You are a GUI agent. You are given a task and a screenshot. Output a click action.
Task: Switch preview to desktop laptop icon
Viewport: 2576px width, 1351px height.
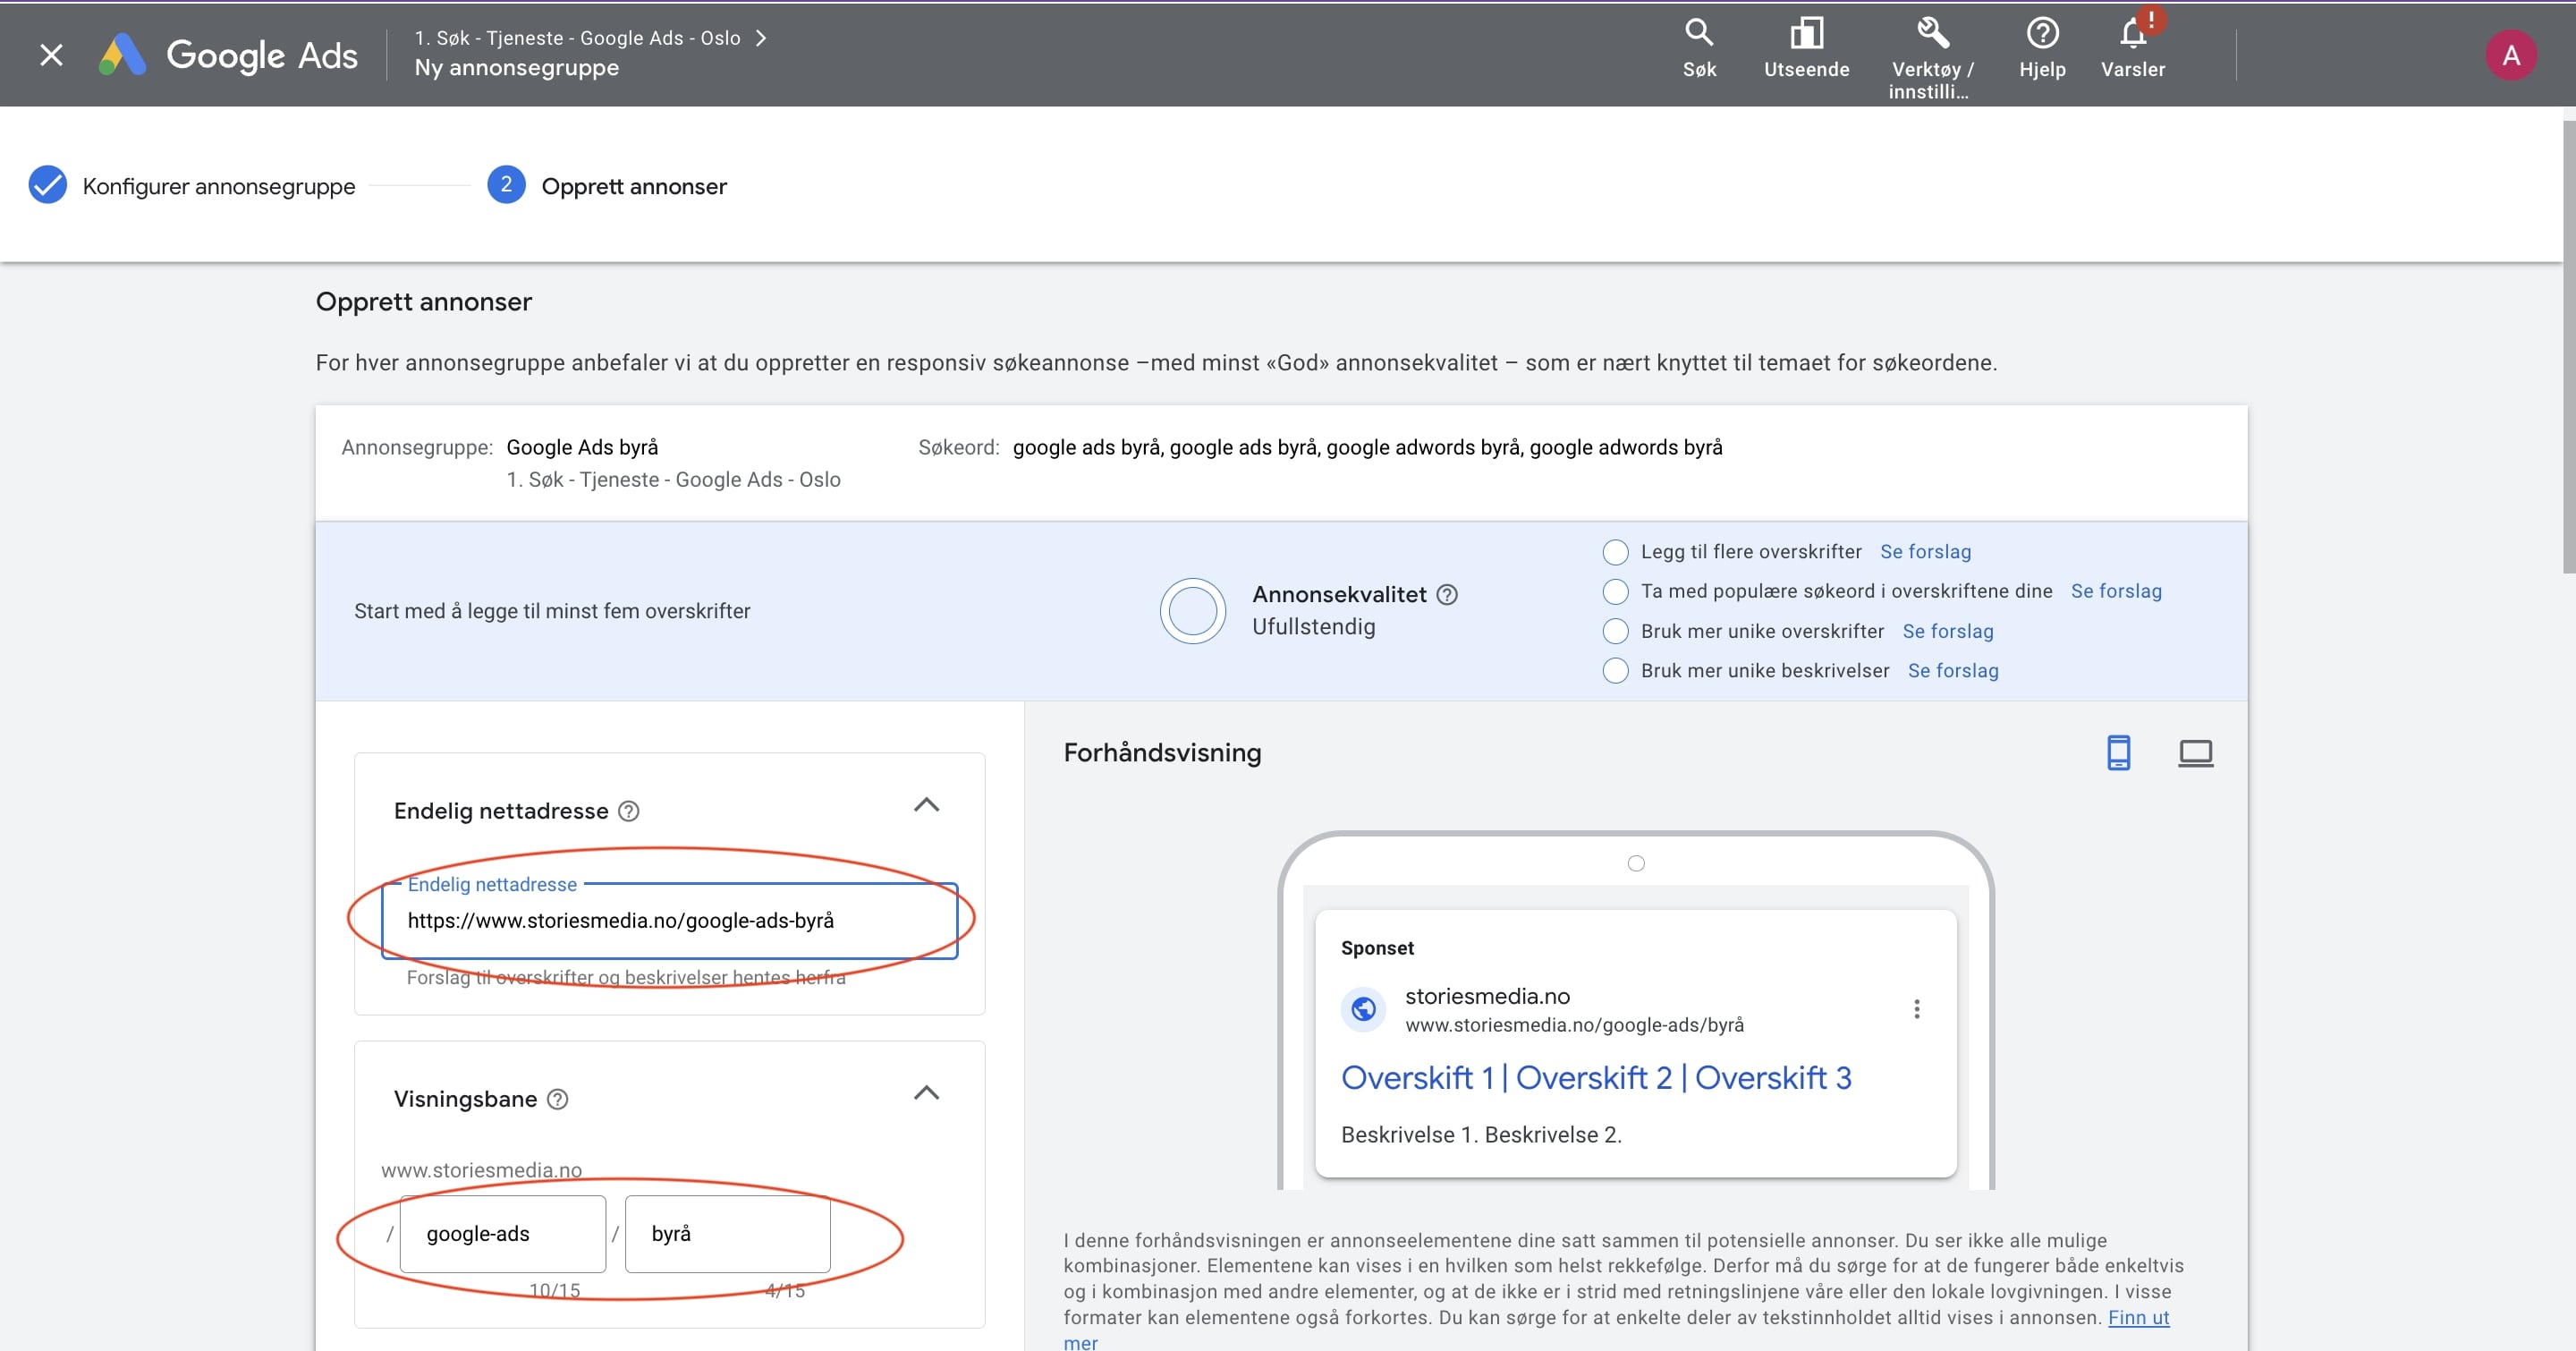click(x=2195, y=752)
